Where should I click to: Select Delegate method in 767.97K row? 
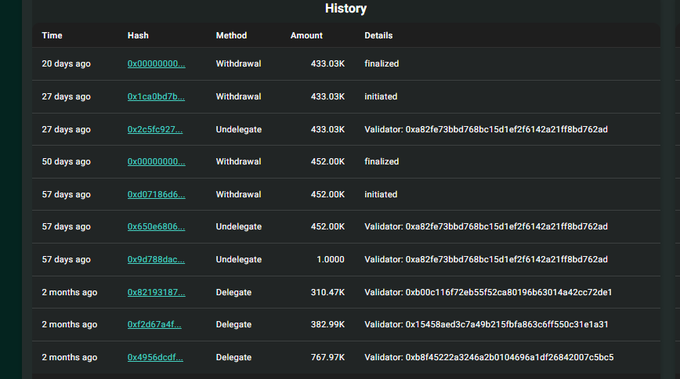pos(234,358)
